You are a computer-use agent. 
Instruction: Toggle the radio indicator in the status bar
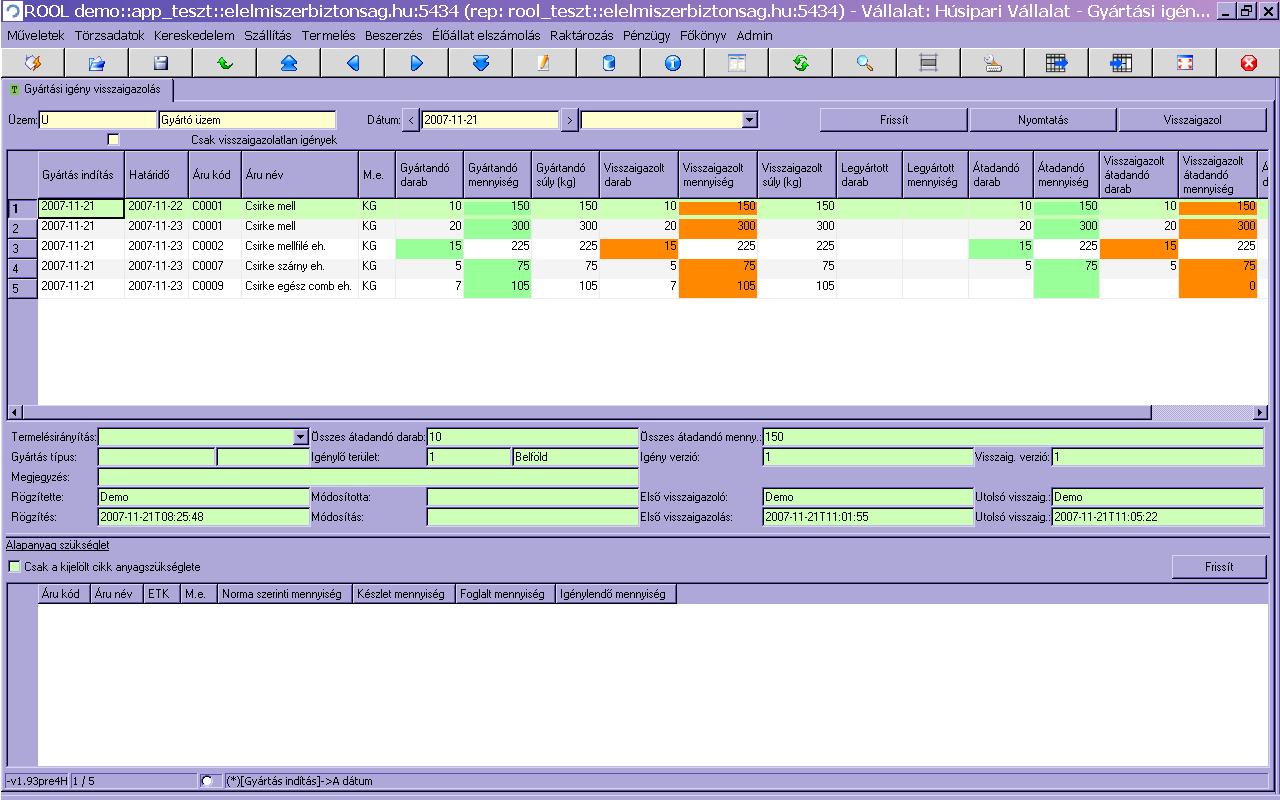coord(206,781)
